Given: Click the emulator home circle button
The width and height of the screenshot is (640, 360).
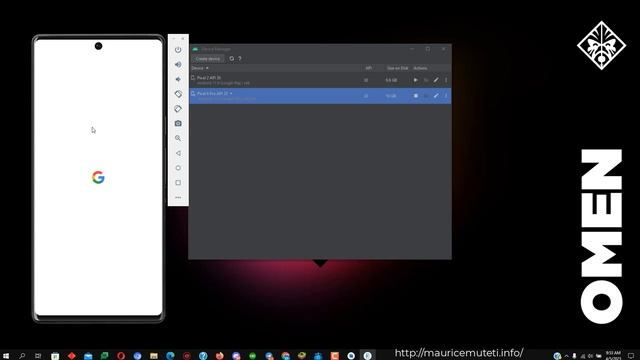Looking at the screenshot, I should click(178, 168).
